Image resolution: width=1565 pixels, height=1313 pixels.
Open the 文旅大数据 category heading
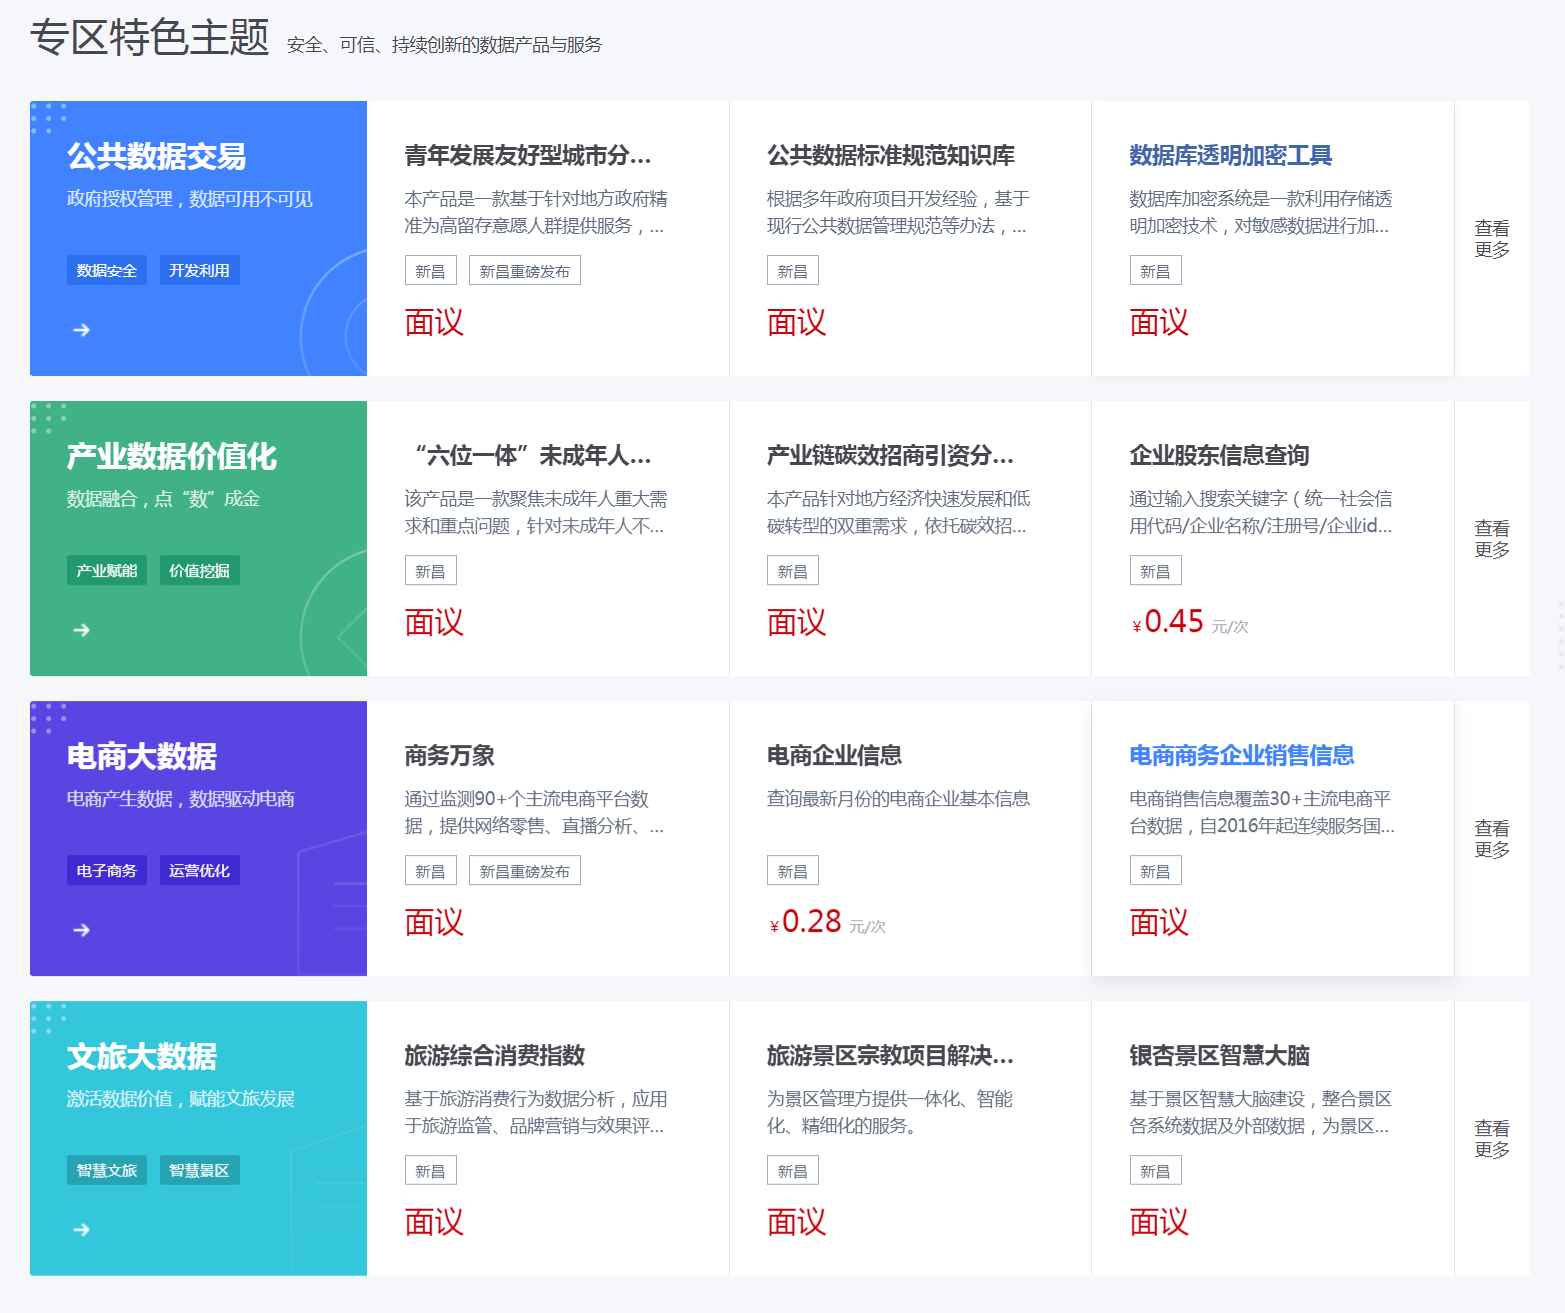click(x=142, y=1056)
